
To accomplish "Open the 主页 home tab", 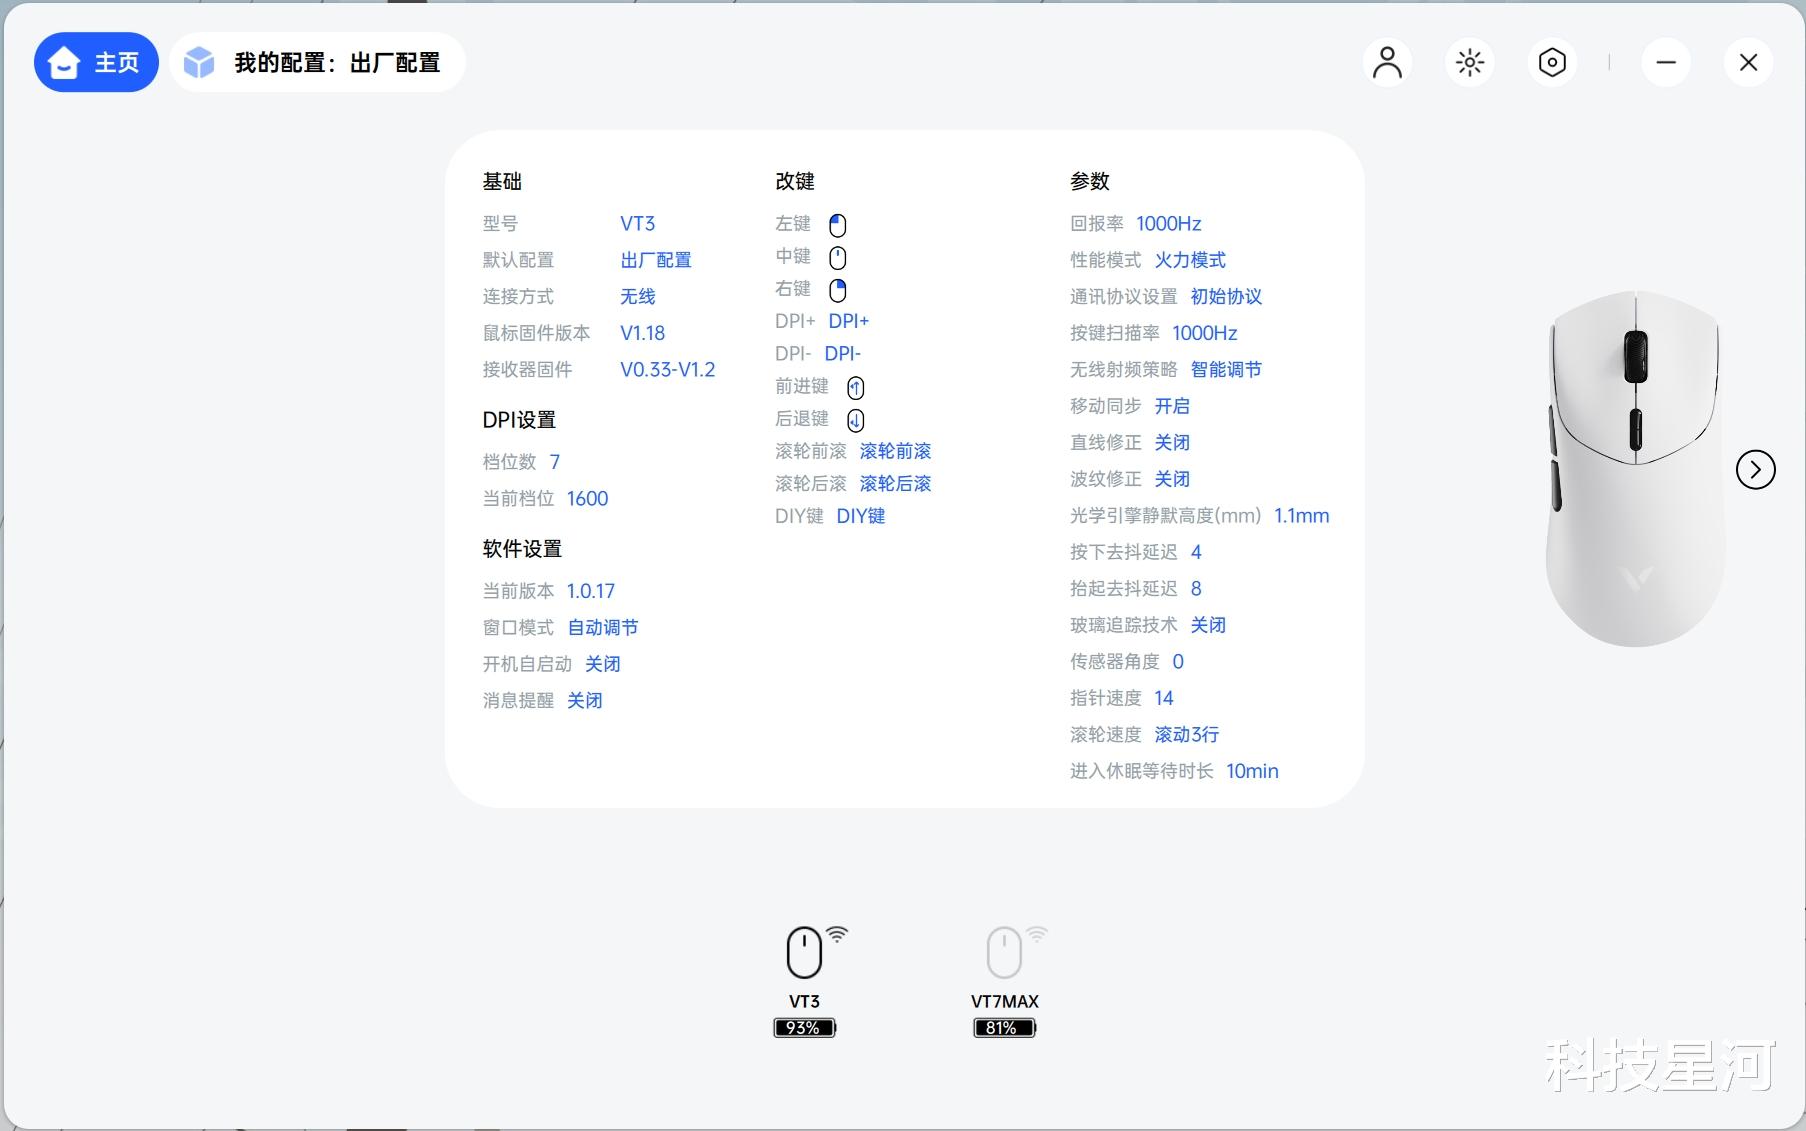I will 96,62.
